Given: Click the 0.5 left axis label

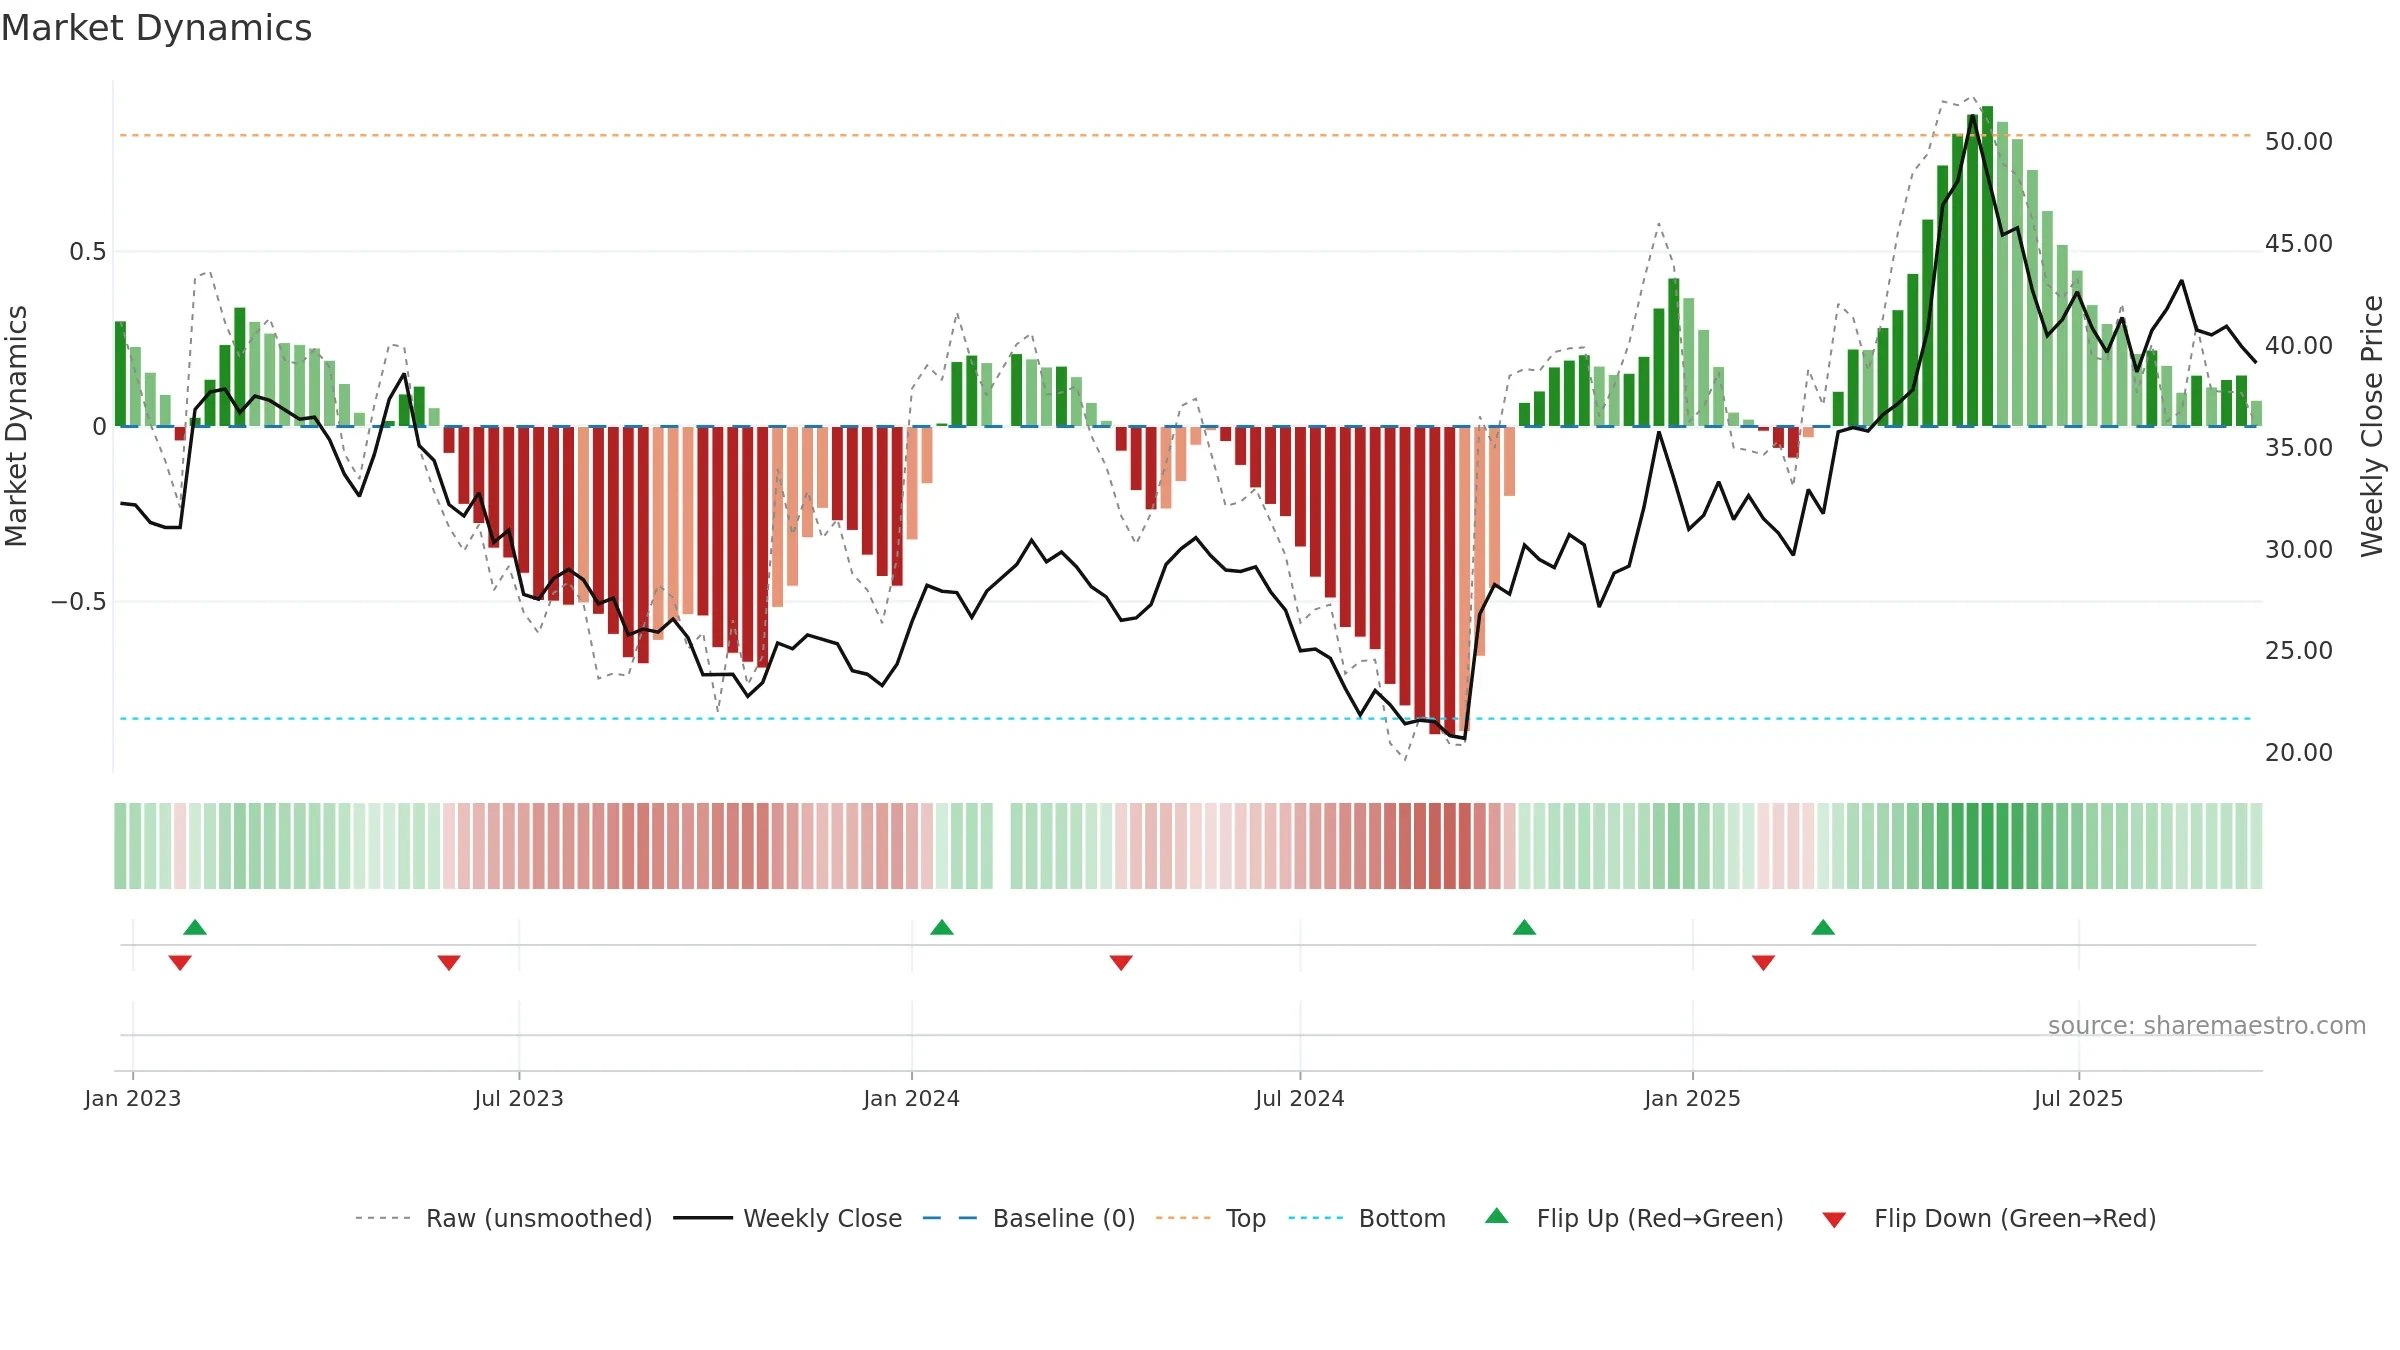Looking at the screenshot, I should pyautogui.click(x=88, y=251).
